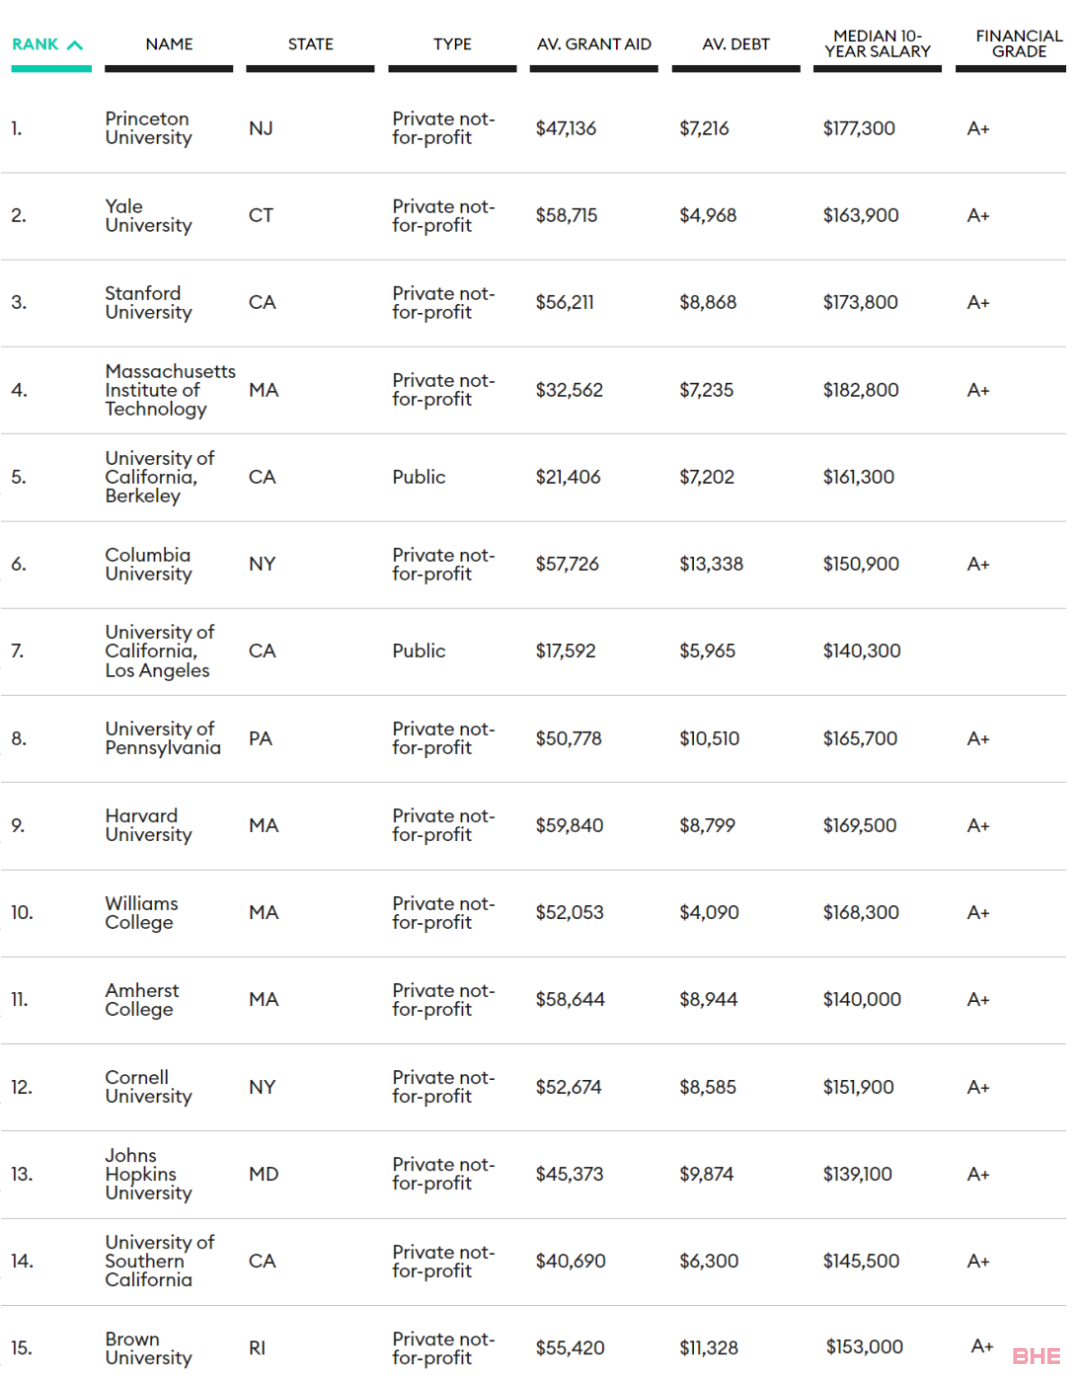Sort by Median 10-Year Salary header

(x=877, y=43)
